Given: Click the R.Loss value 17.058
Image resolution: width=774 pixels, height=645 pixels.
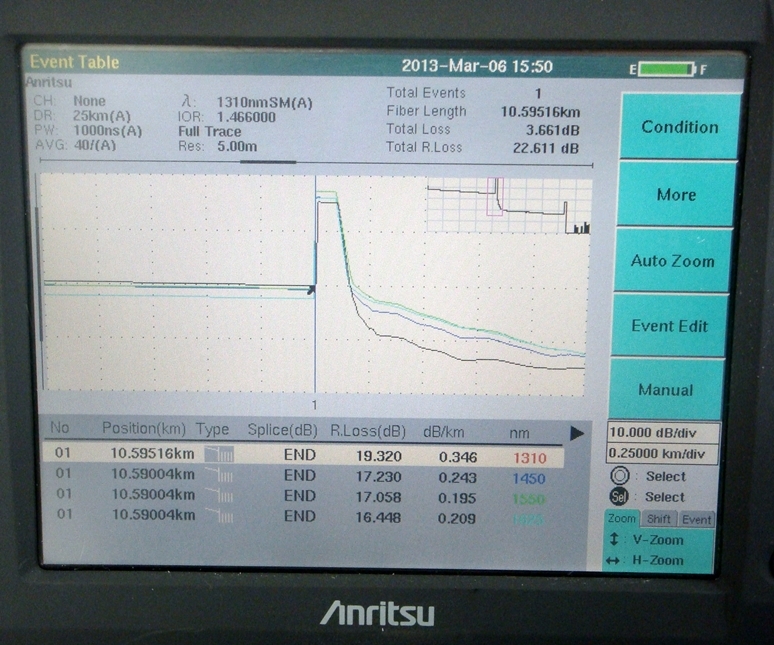Looking at the screenshot, I should coord(379,497).
